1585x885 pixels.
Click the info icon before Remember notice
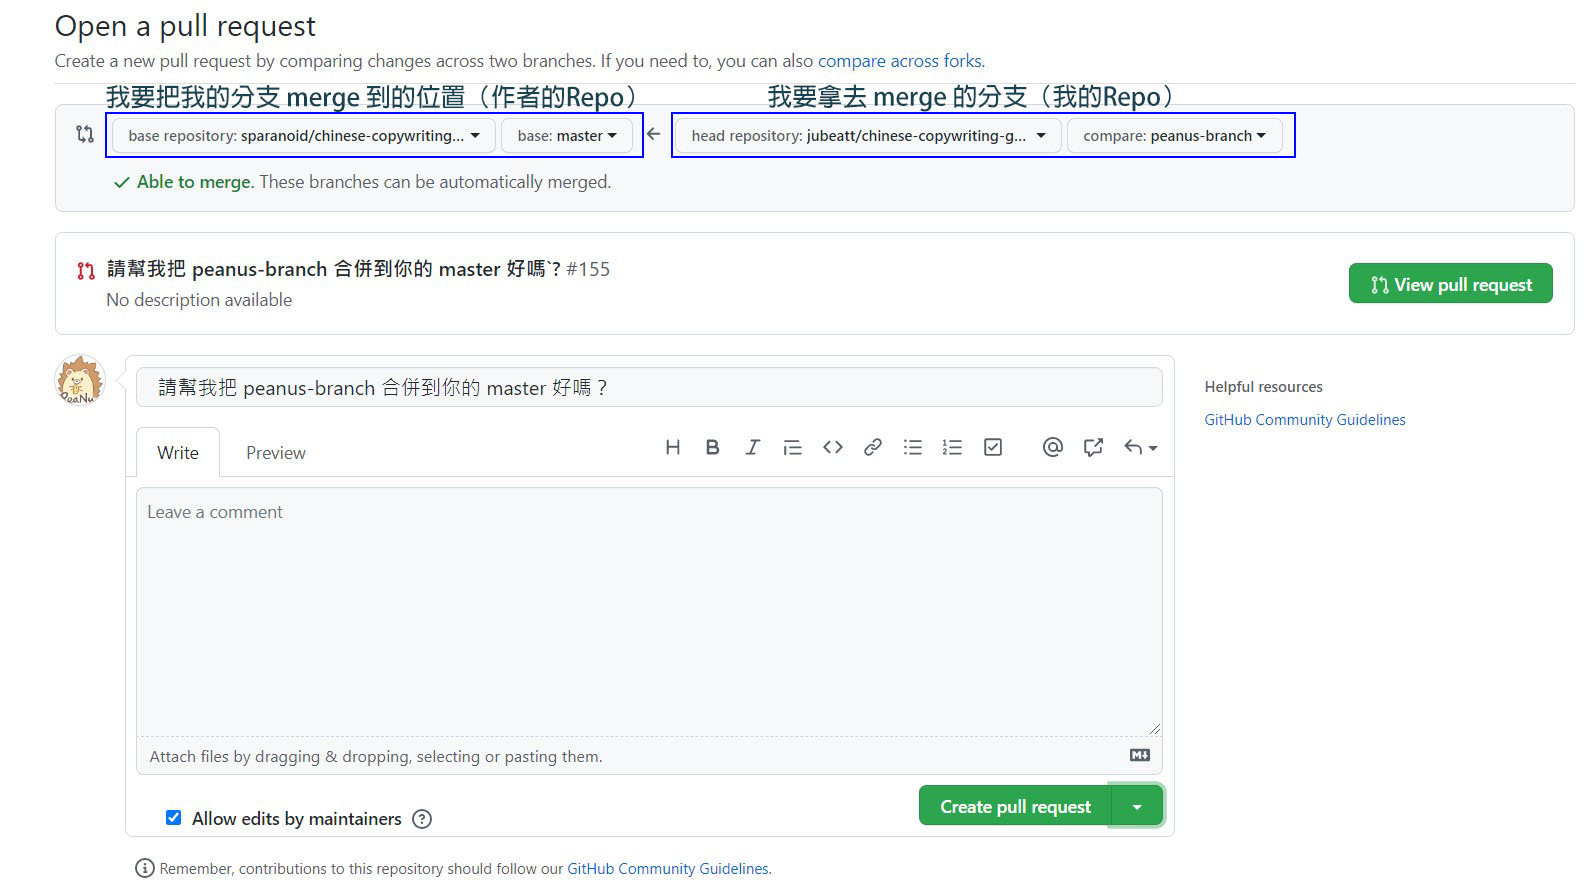[145, 868]
